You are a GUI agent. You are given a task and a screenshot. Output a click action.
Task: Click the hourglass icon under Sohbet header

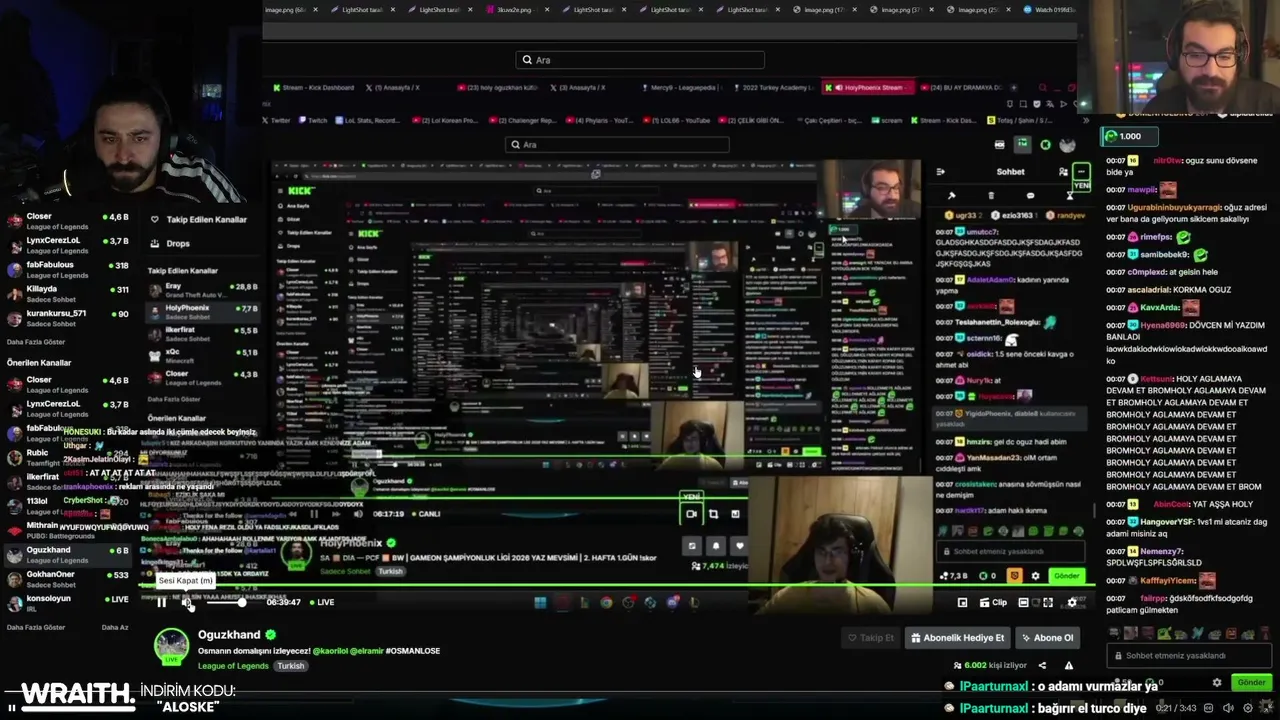[x=1069, y=196]
